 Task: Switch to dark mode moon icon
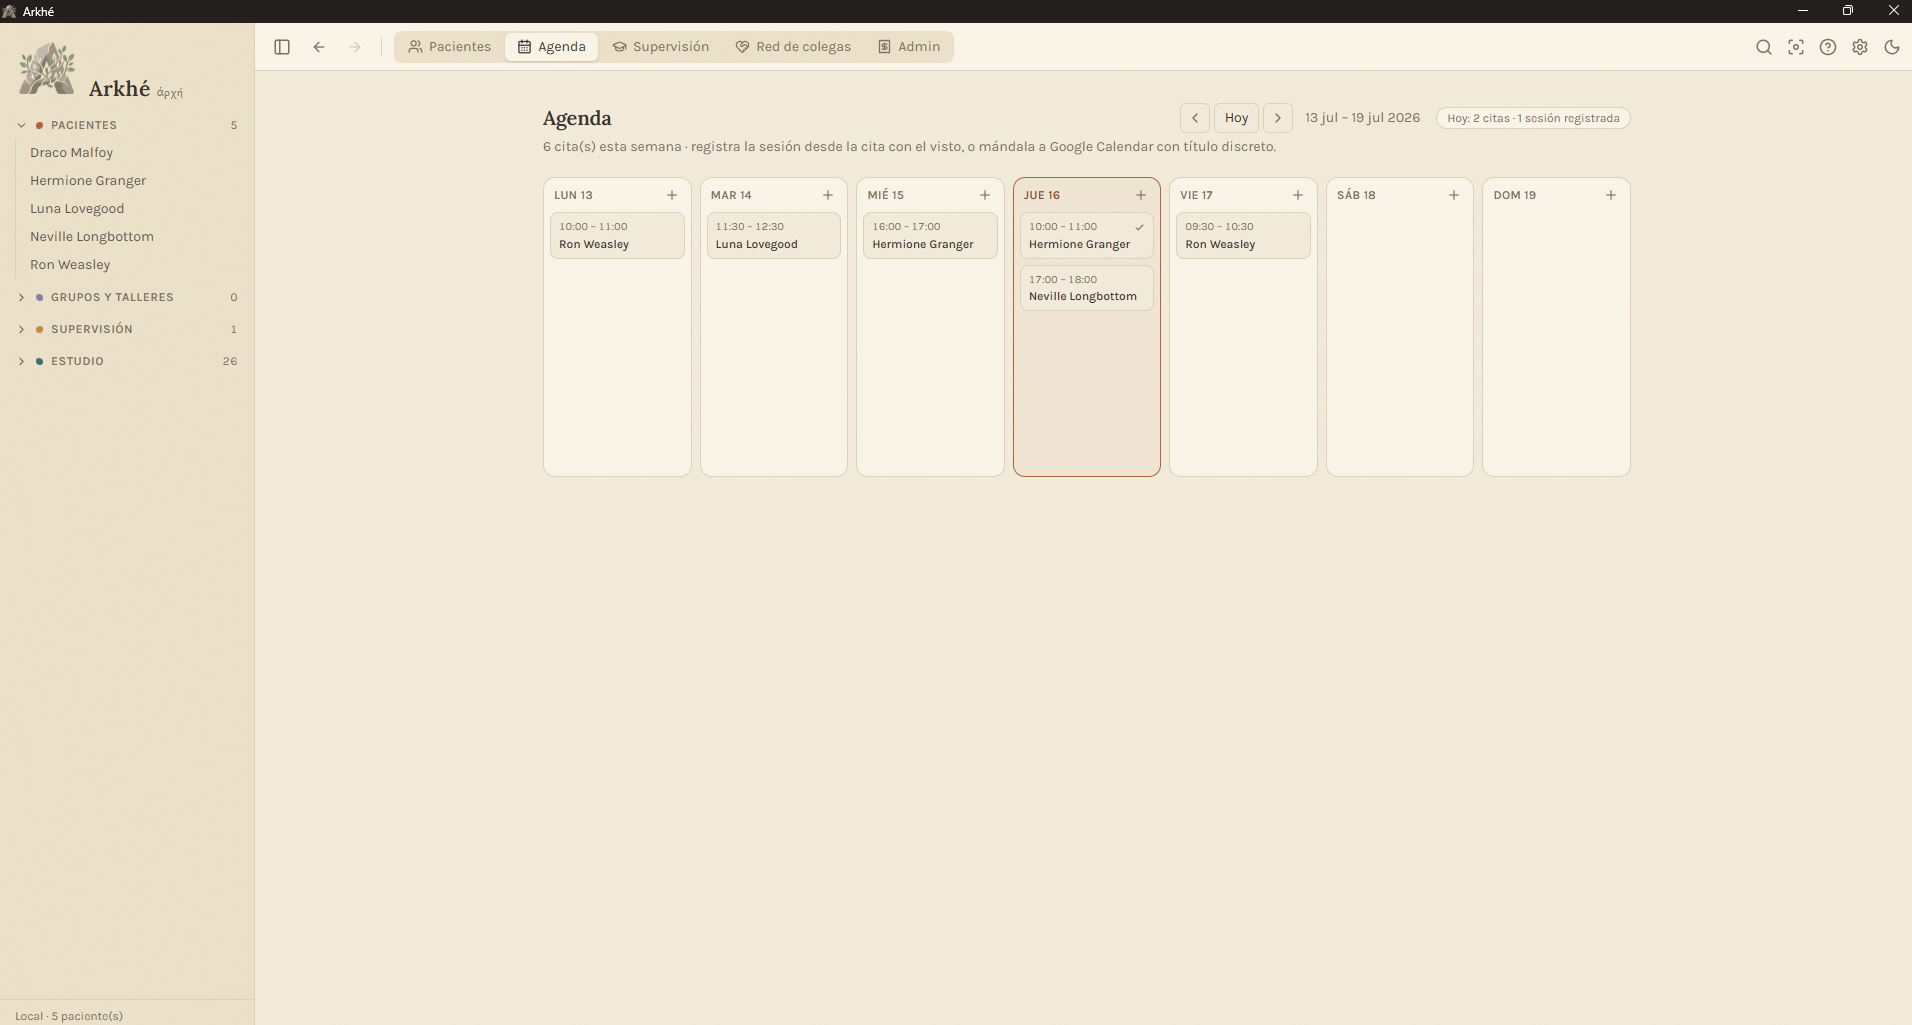pos(1892,47)
